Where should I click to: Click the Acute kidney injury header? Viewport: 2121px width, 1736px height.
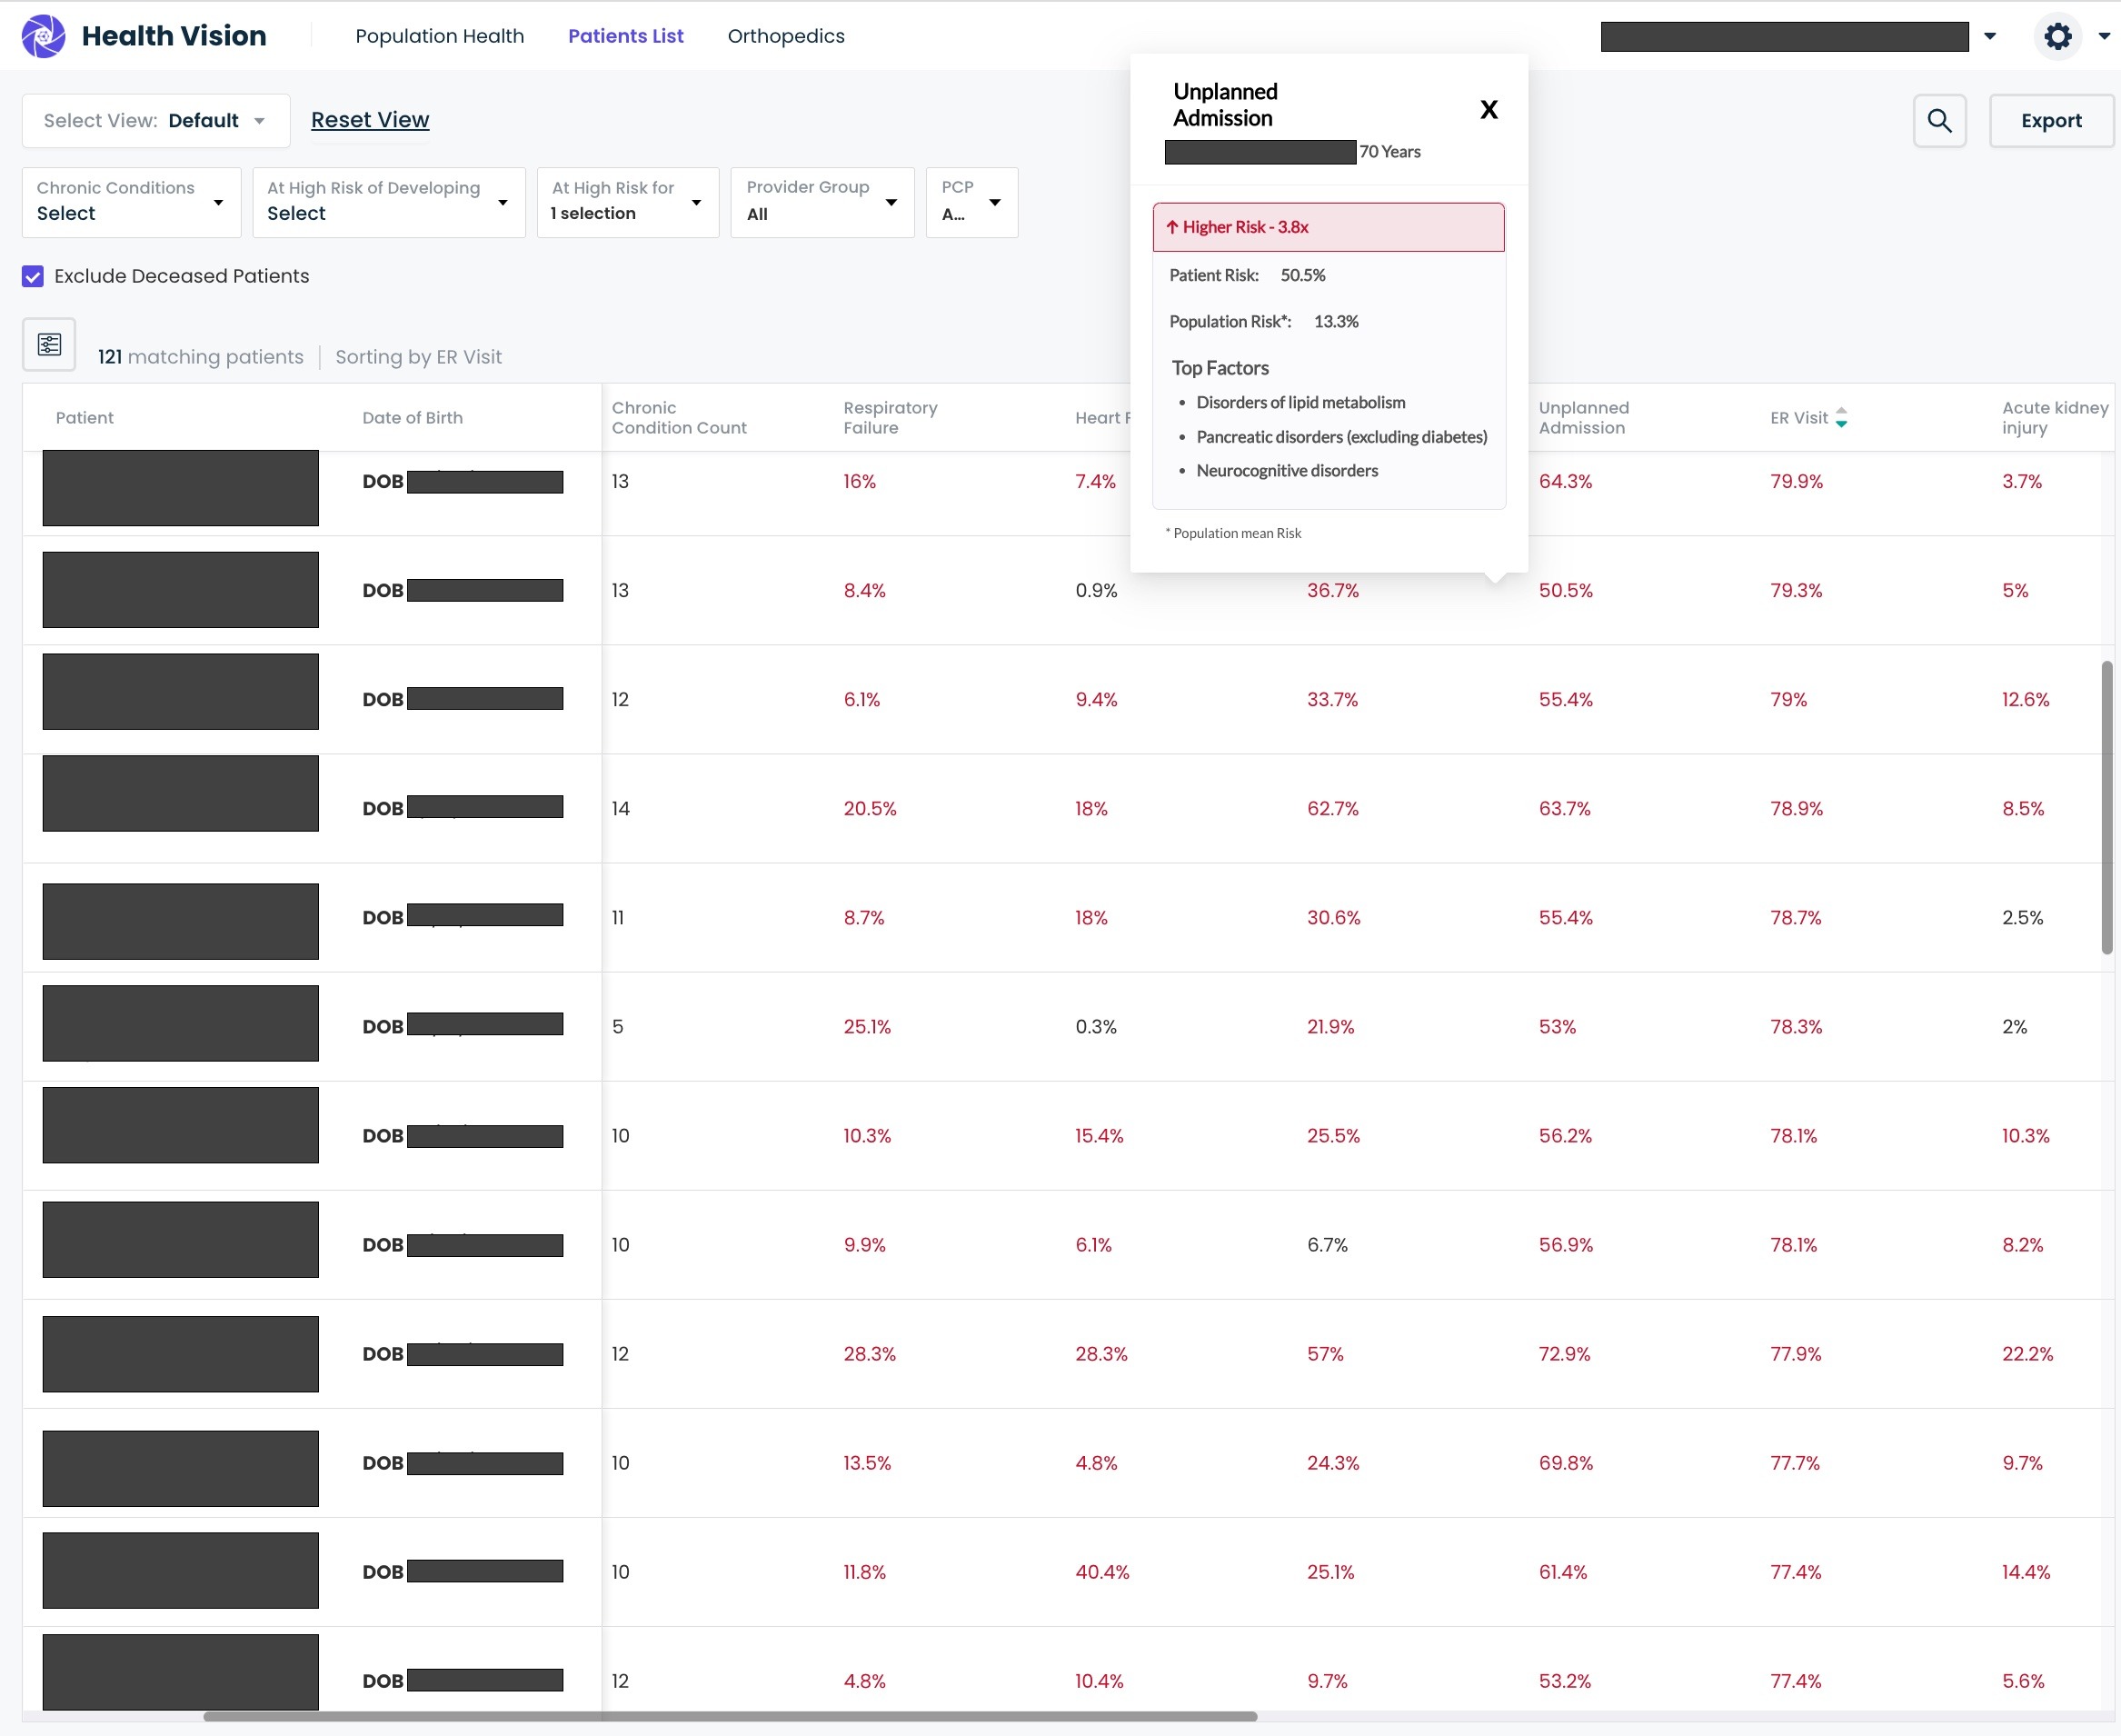click(x=2054, y=418)
